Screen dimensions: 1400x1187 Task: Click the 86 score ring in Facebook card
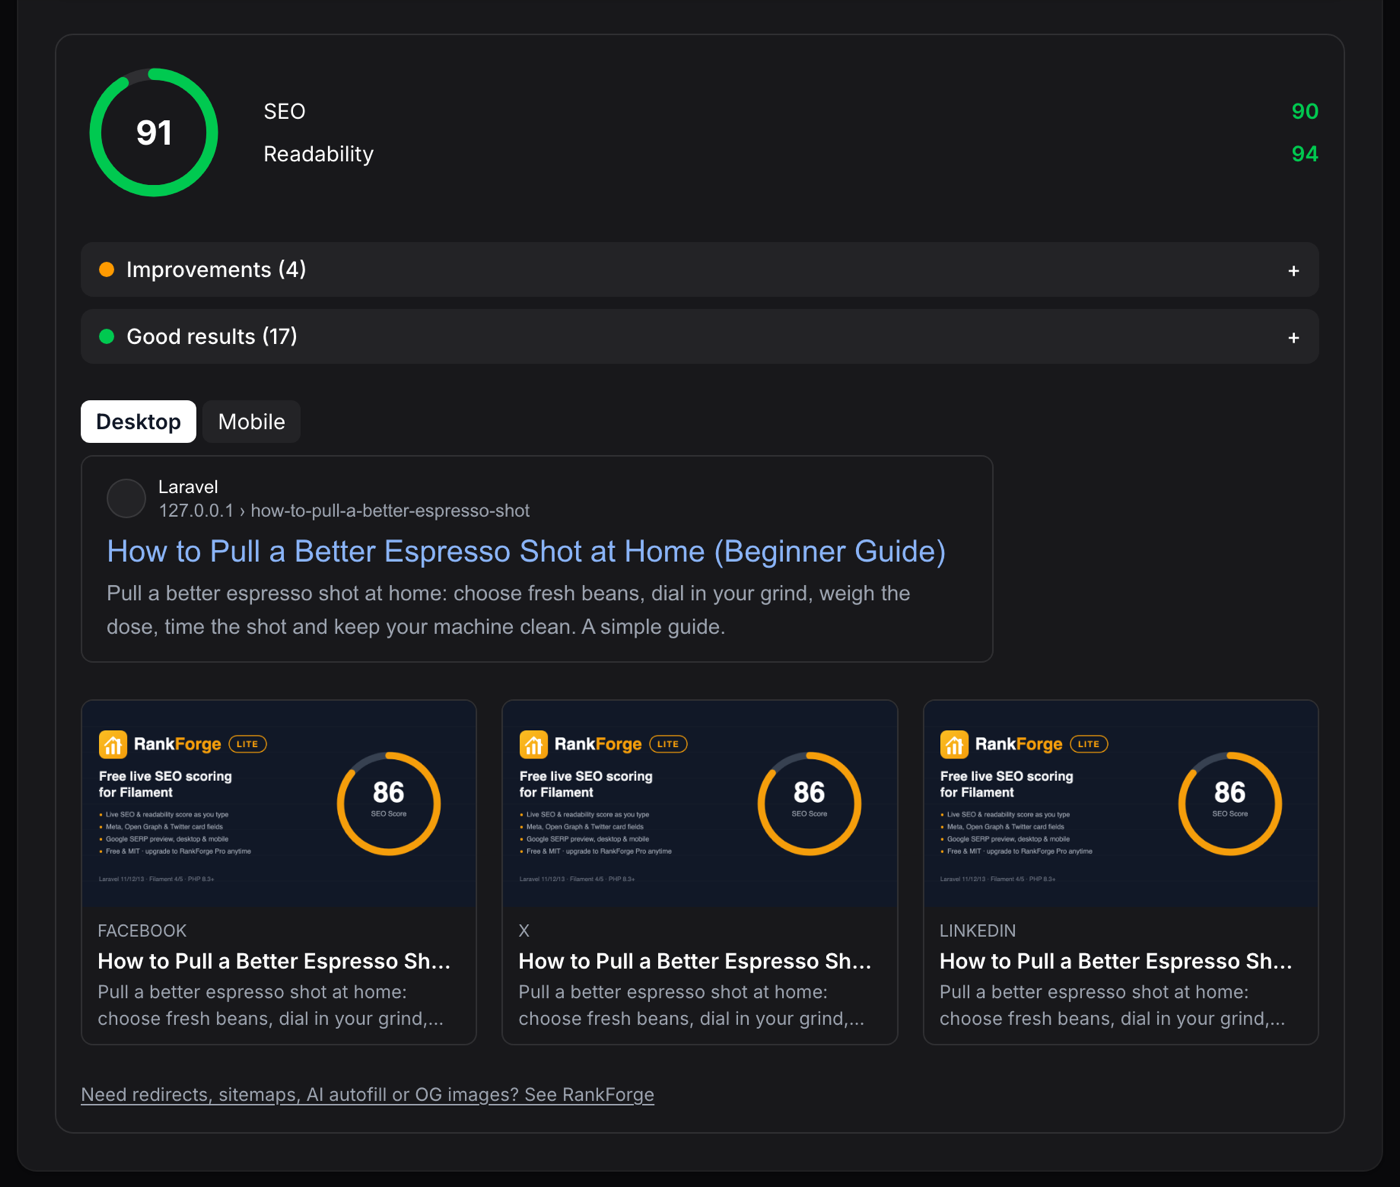pyautogui.click(x=388, y=804)
